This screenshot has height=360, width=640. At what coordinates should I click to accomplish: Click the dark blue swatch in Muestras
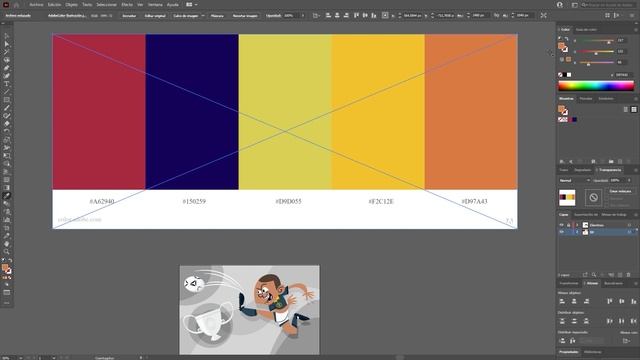tap(574, 120)
